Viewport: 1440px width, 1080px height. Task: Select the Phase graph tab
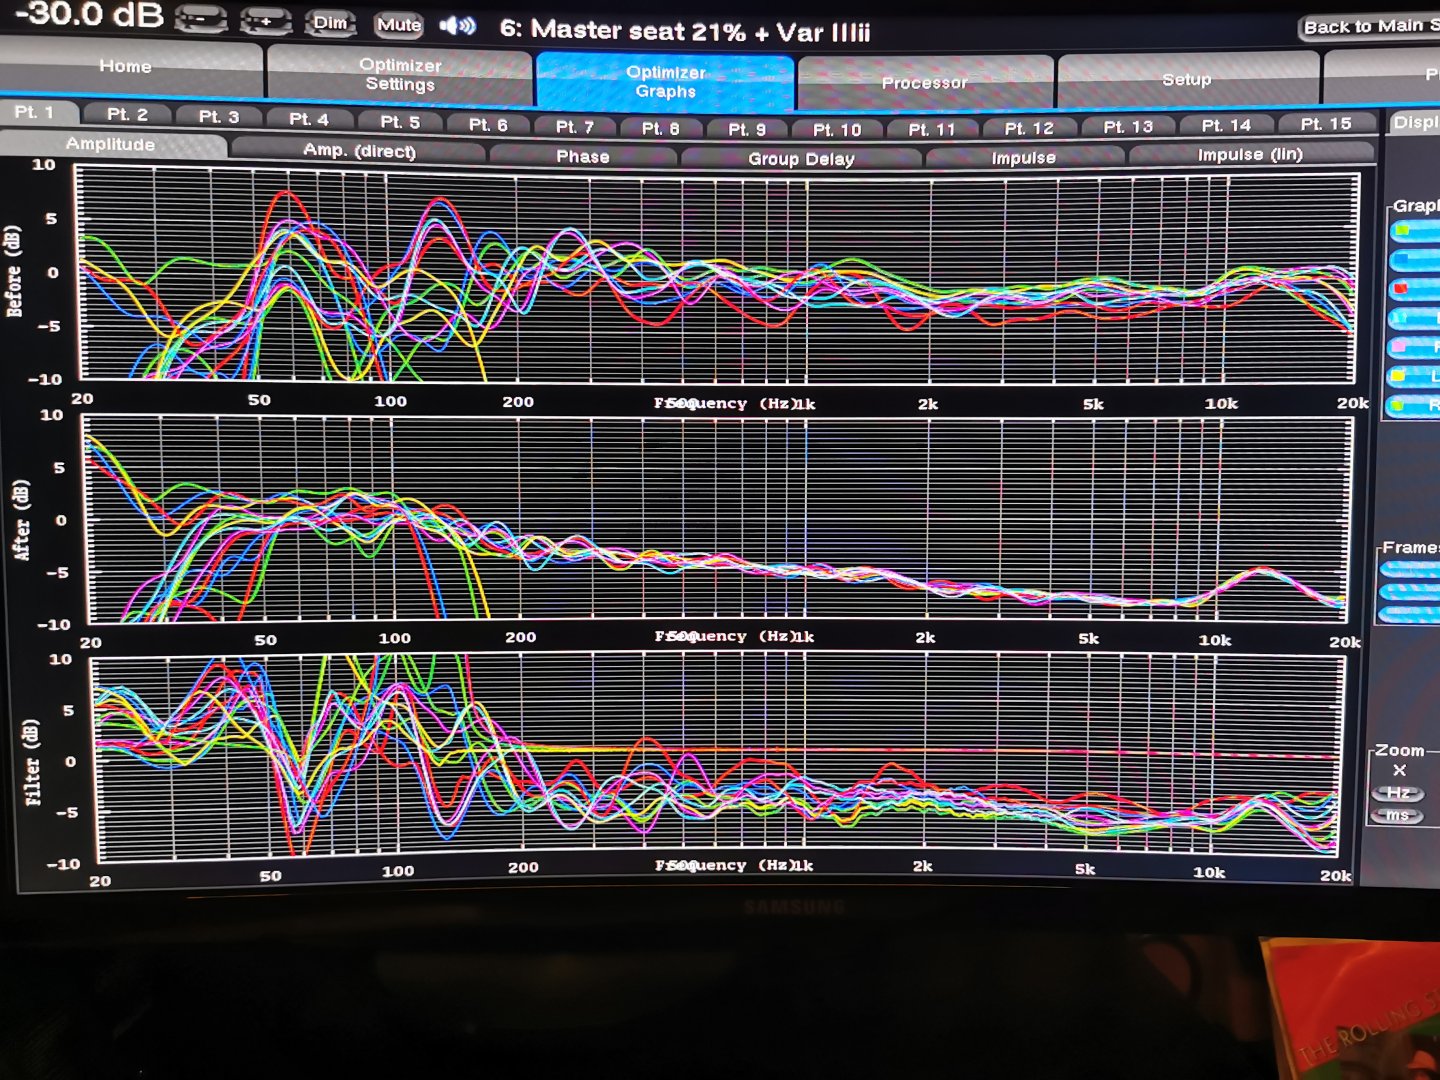[x=583, y=157]
